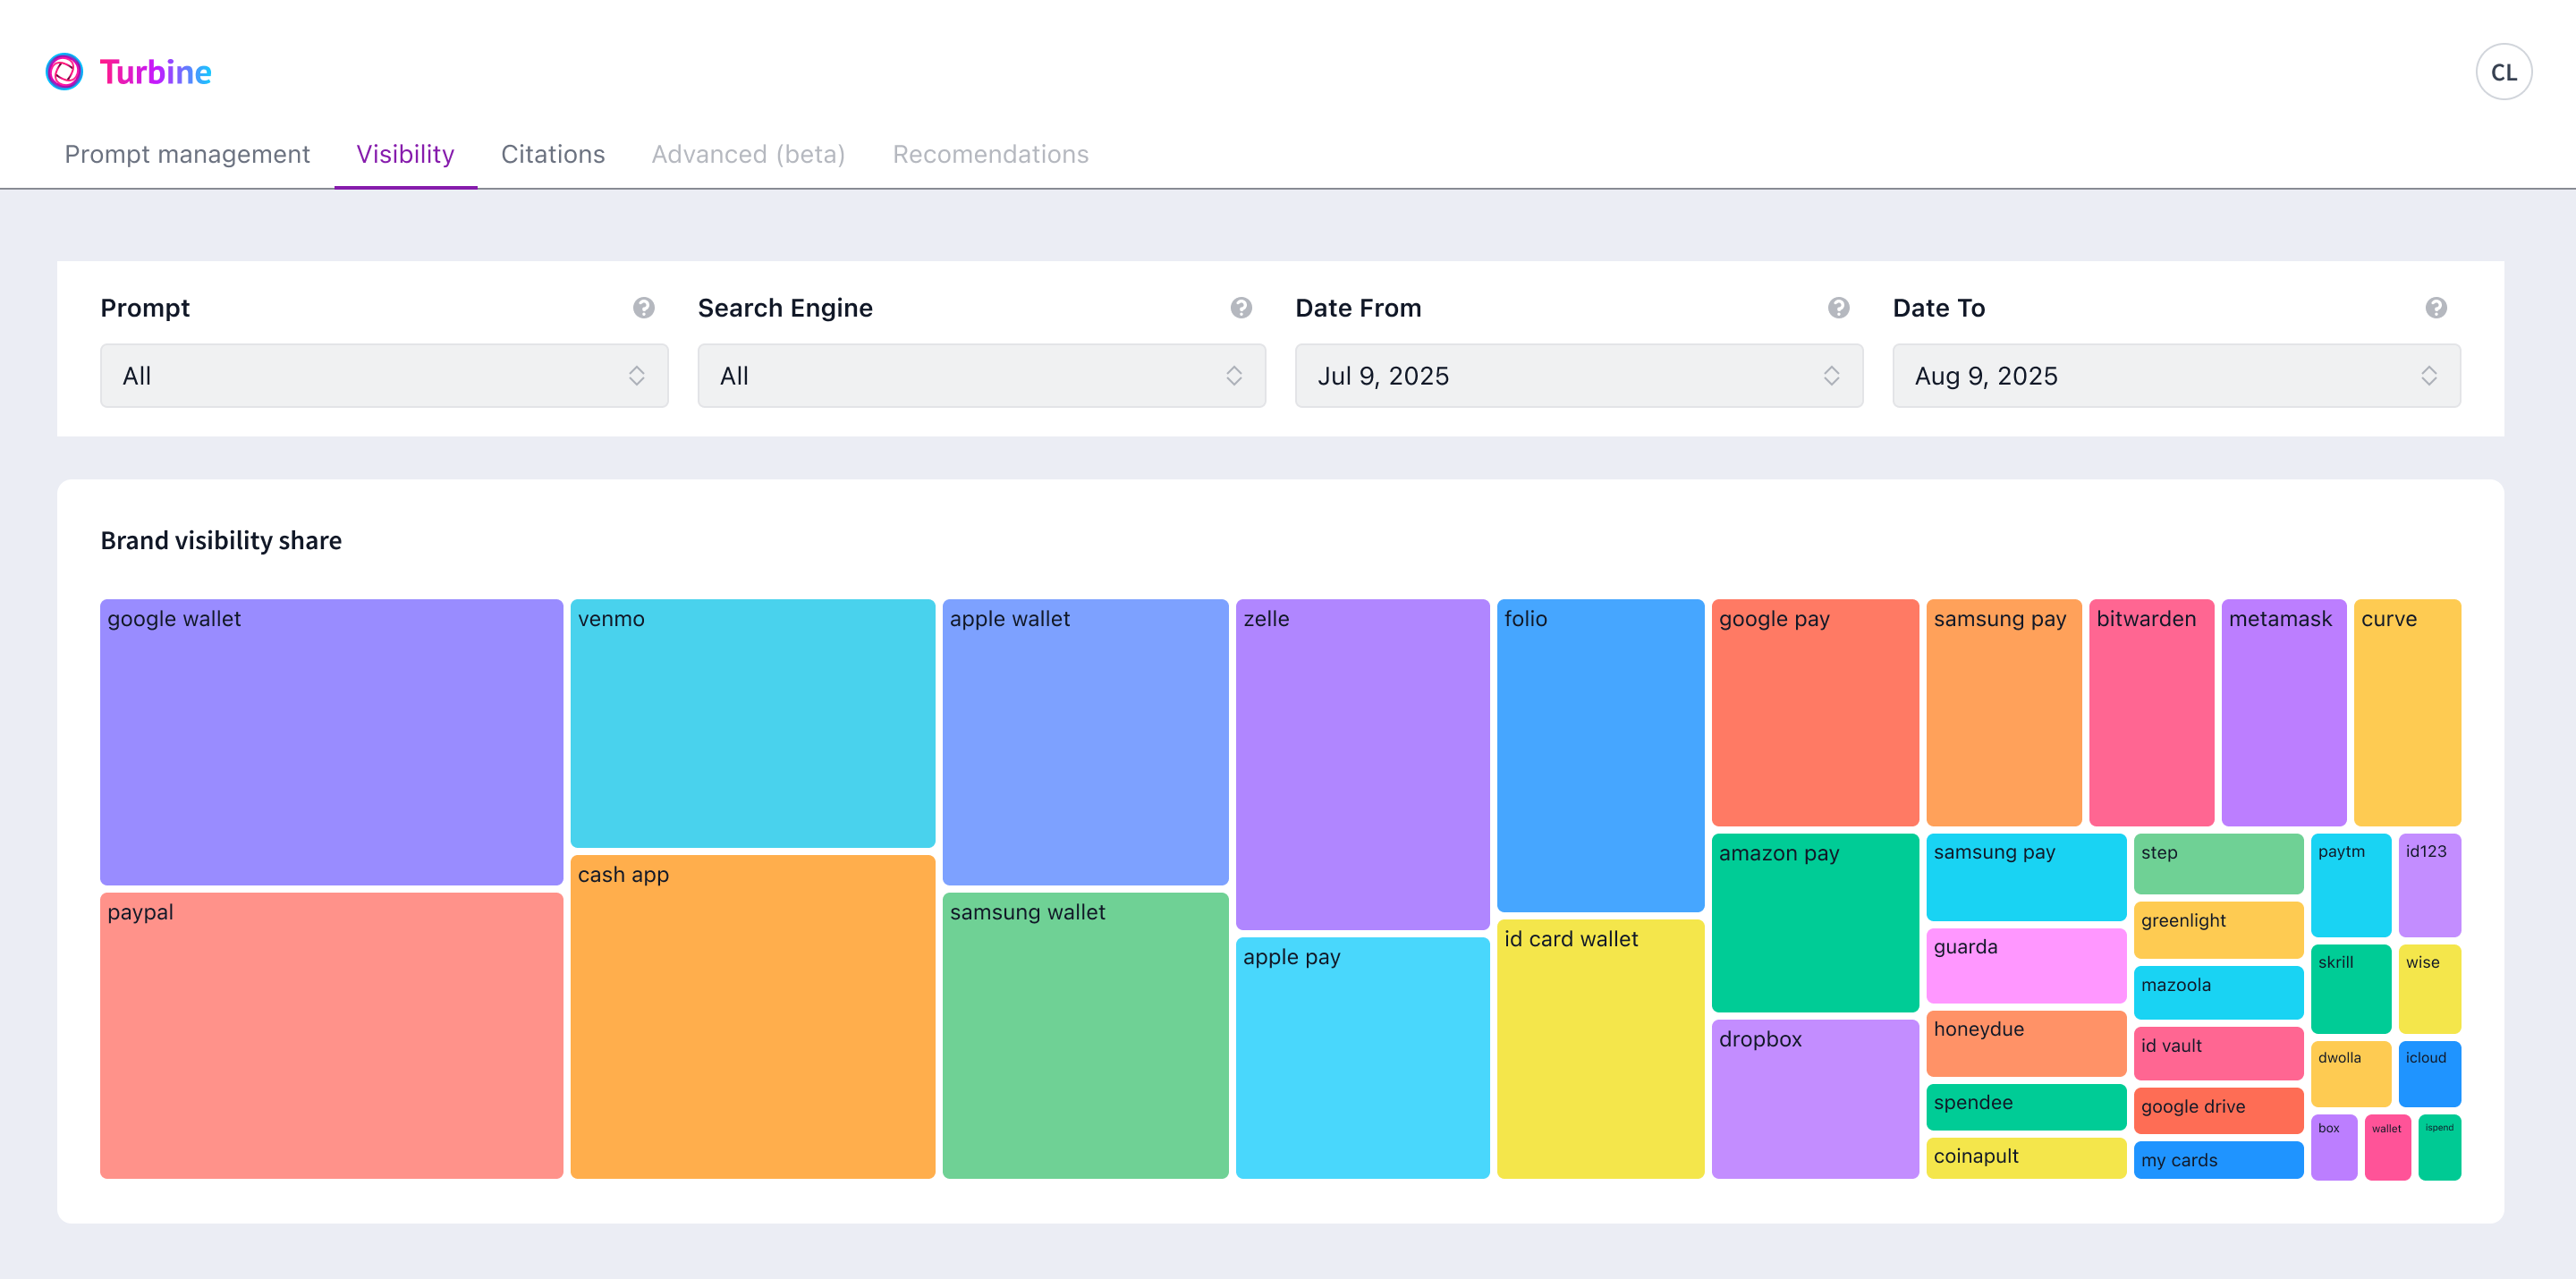Click the help icon next to Prompt
The height and width of the screenshot is (1279, 2576).
(644, 308)
